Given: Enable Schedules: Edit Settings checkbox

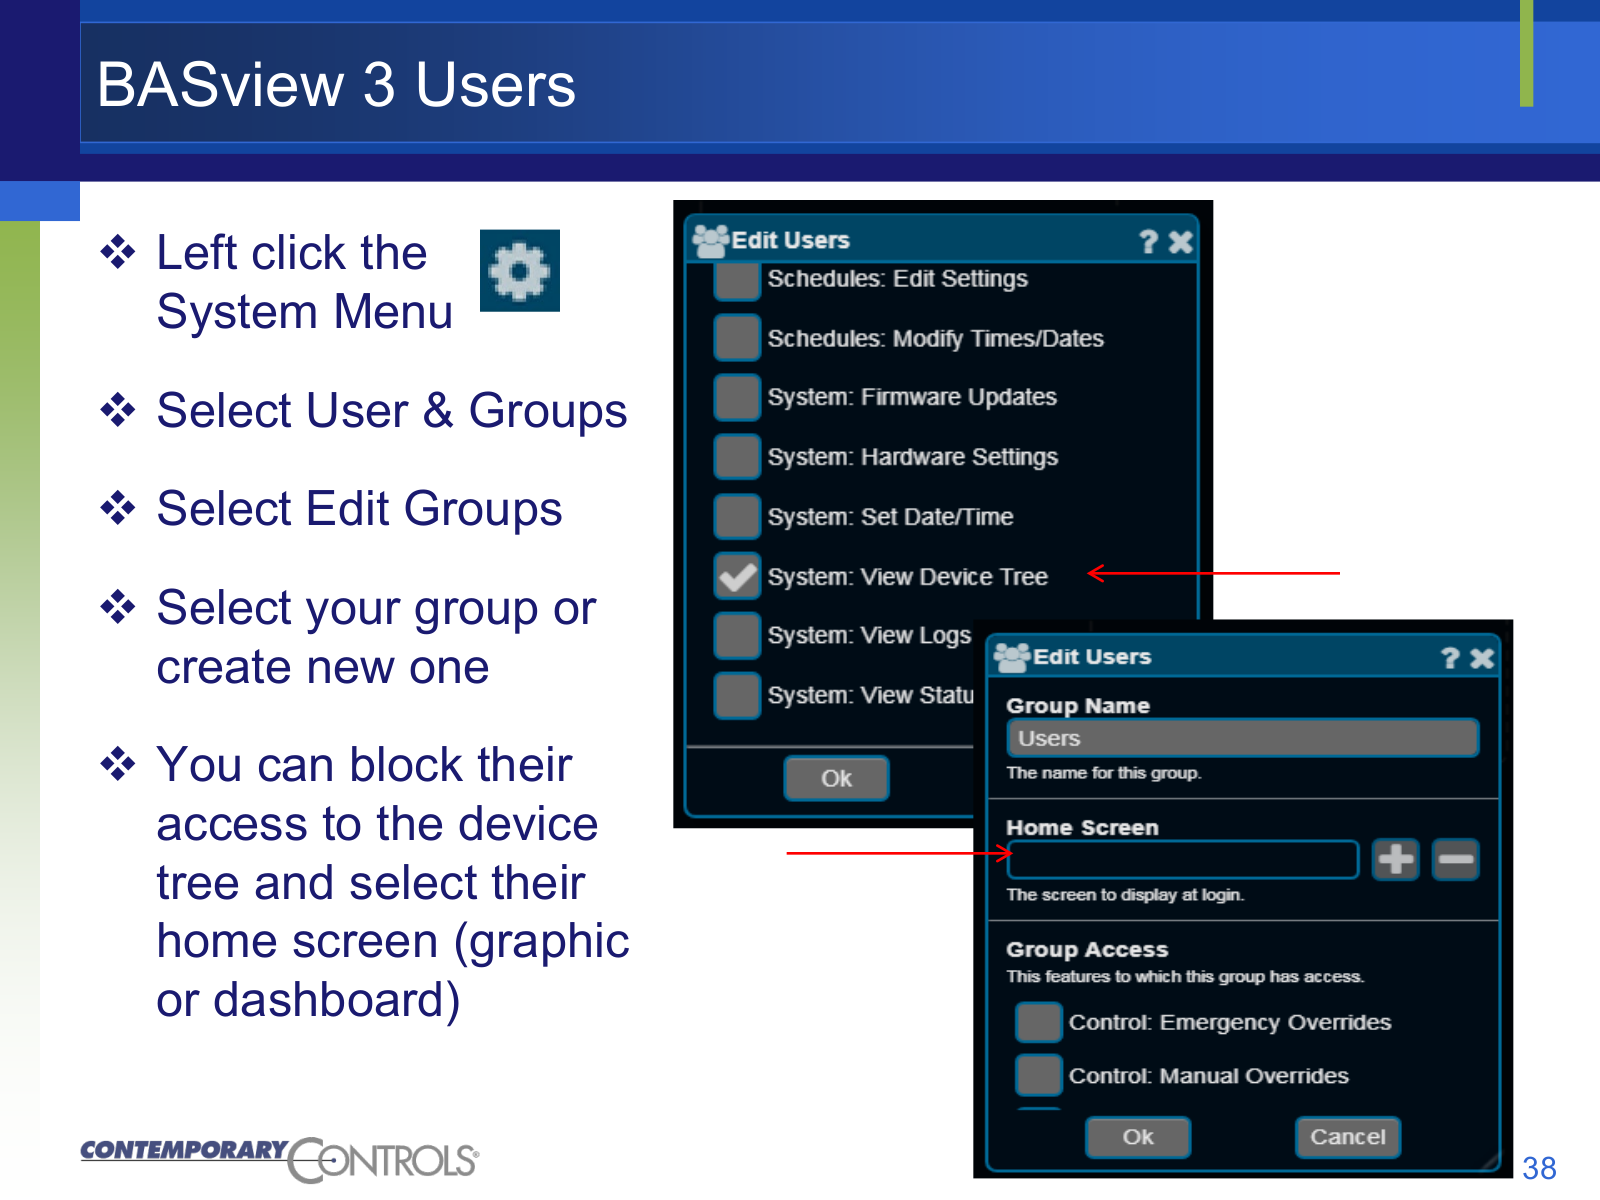Looking at the screenshot, I should 738,280.
